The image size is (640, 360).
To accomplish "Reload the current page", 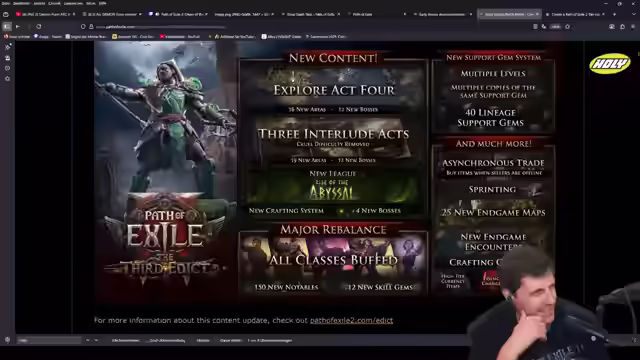I will click(x=39, y=27).
